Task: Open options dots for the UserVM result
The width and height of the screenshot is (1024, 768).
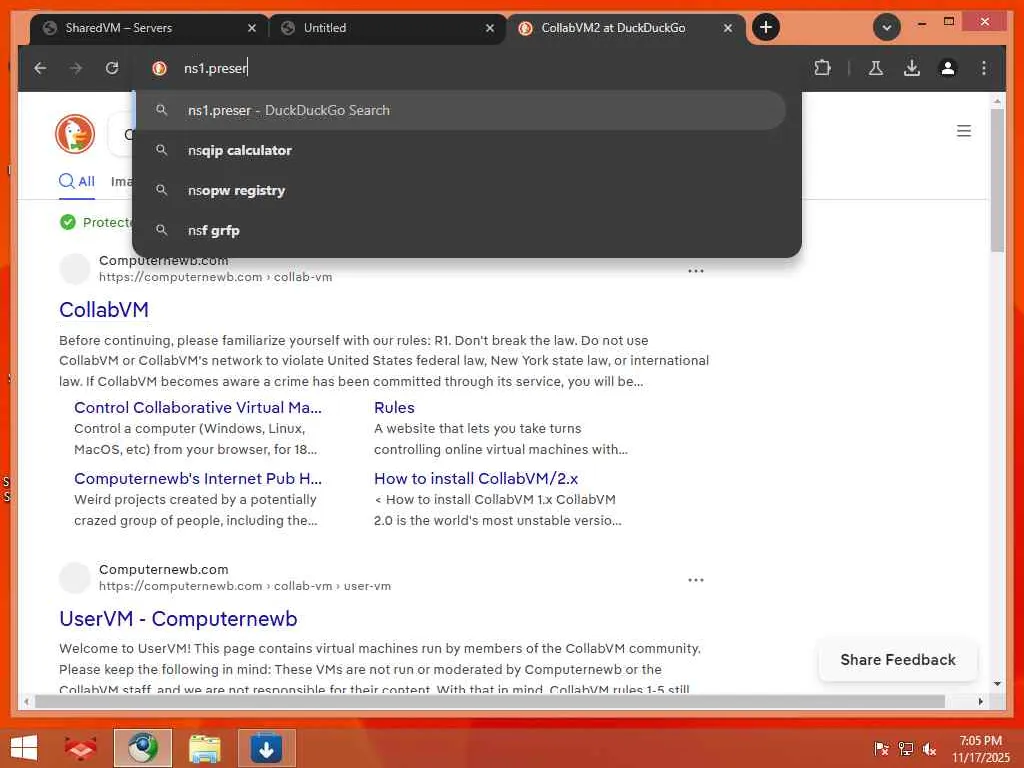Action: 696,580
